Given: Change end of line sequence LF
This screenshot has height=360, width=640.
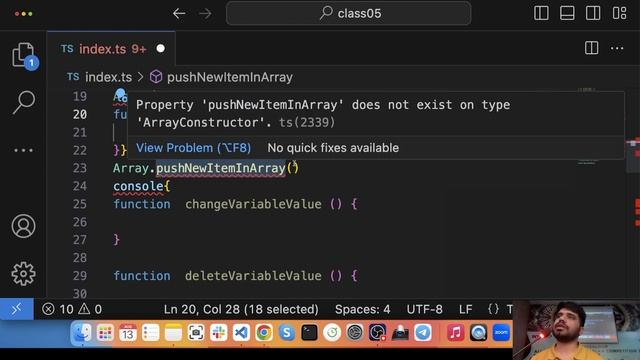Looking at the screenshot, I should point(466,309).
